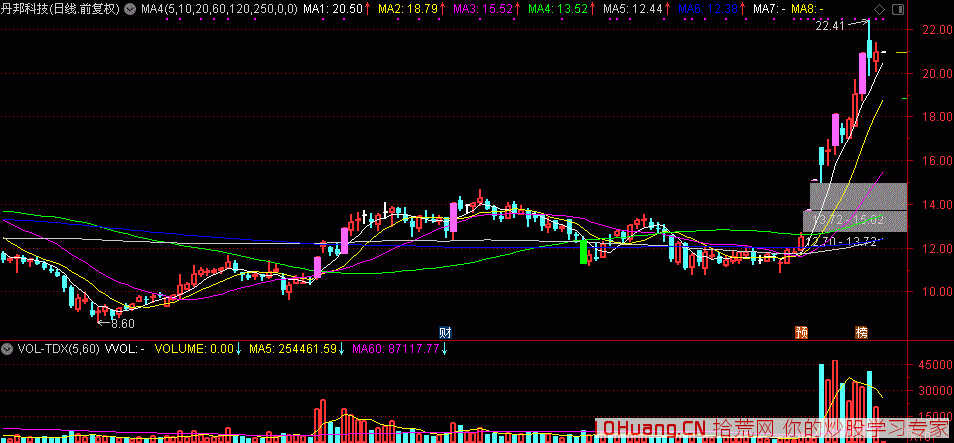This screenshot has height=443, width=954.
Task: Select the upper gray gap zone rectangle
Action: click(x=858, y=196)
